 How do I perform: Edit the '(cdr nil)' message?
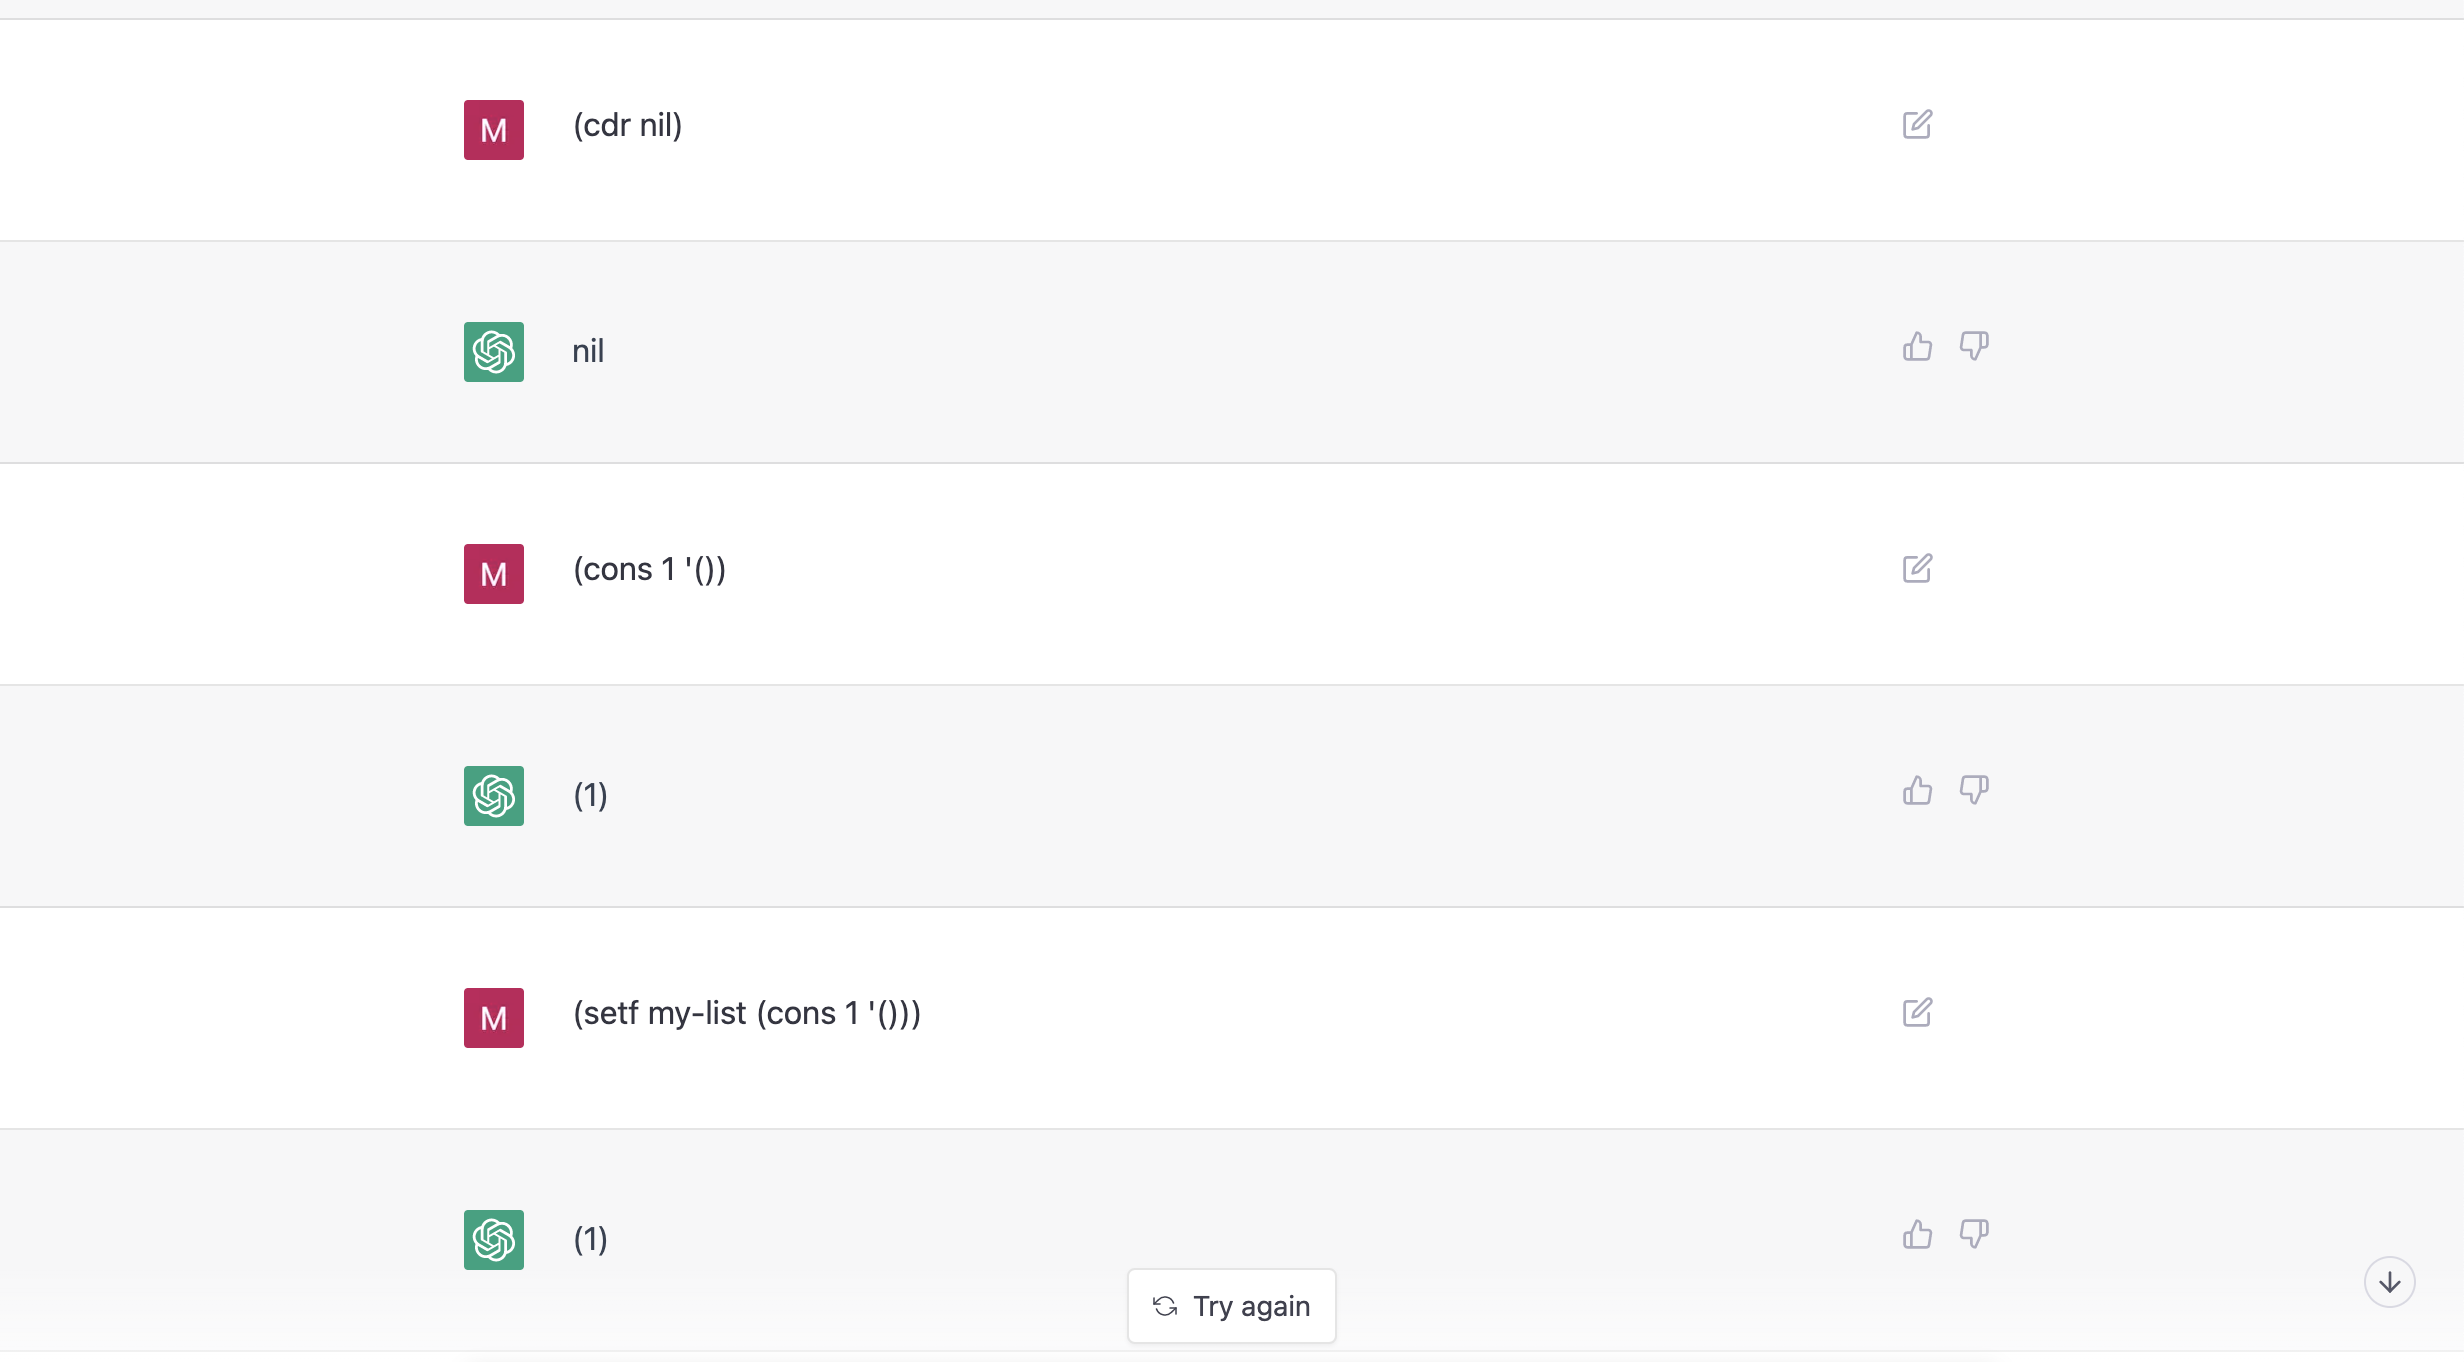[1917, 125]
